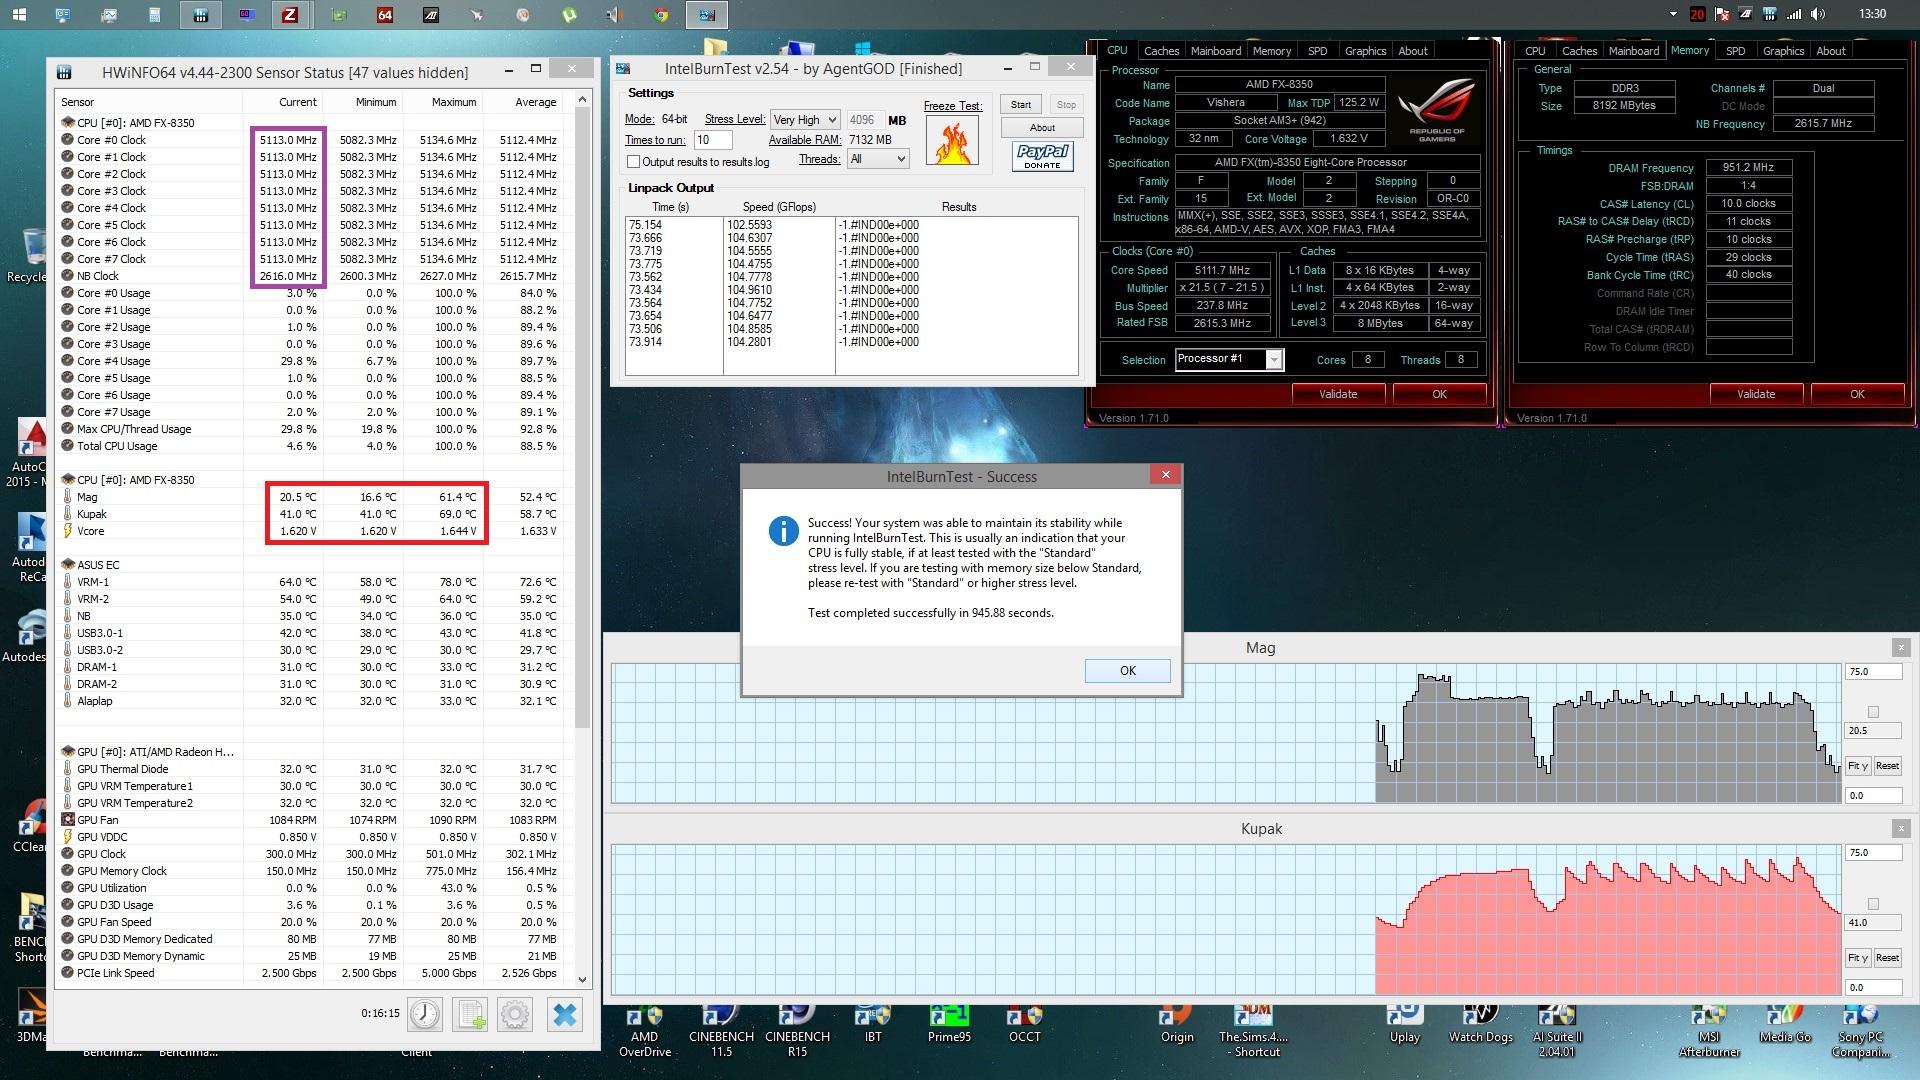Click the volume speaker icon in system tray

click(x=1818, y=14)
